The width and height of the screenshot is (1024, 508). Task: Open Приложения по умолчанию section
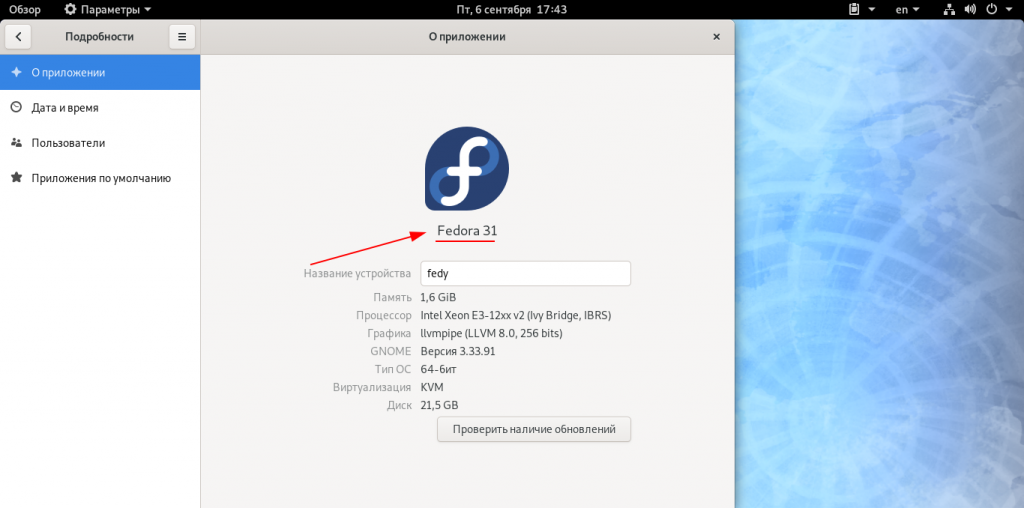[100, 178]
